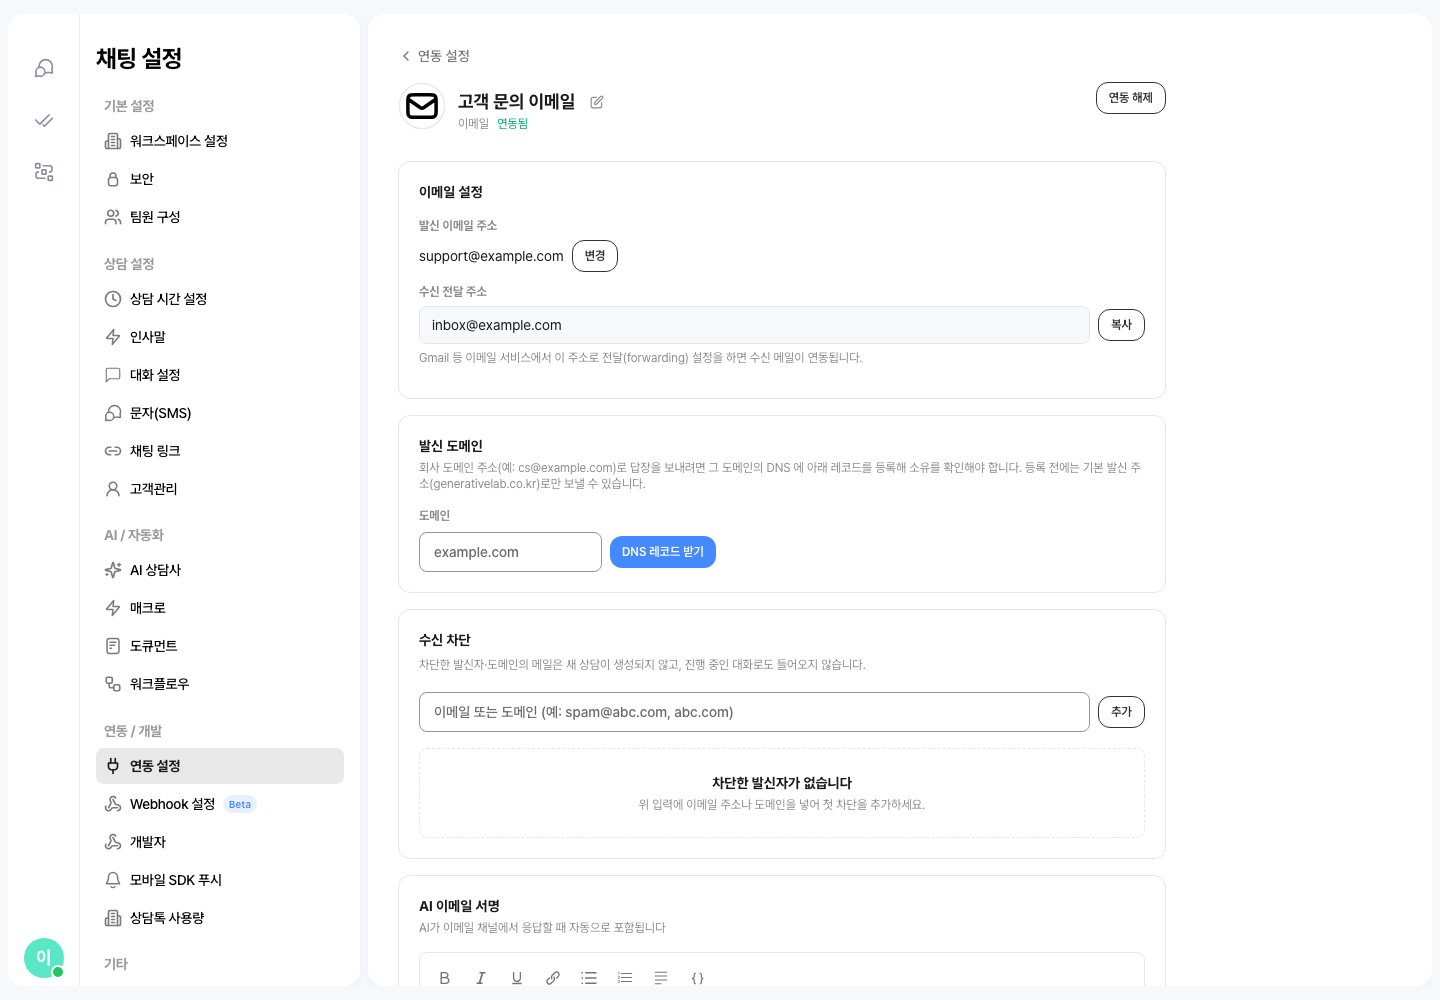The height and width of the screenshot is (1000, 1440).
Task: Click the double-checkmark icon in left rail
Action: coord(44,120)
